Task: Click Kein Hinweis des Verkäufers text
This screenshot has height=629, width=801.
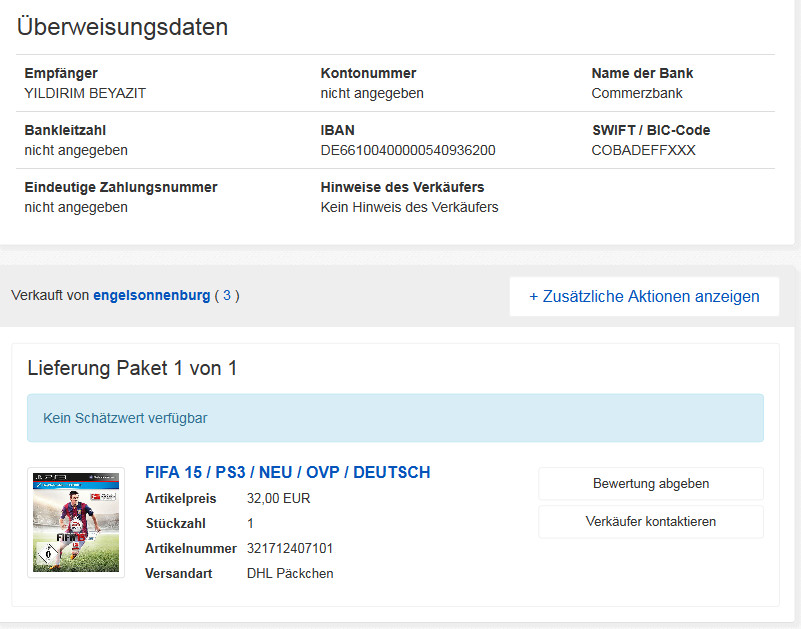Action: (409, 208)
